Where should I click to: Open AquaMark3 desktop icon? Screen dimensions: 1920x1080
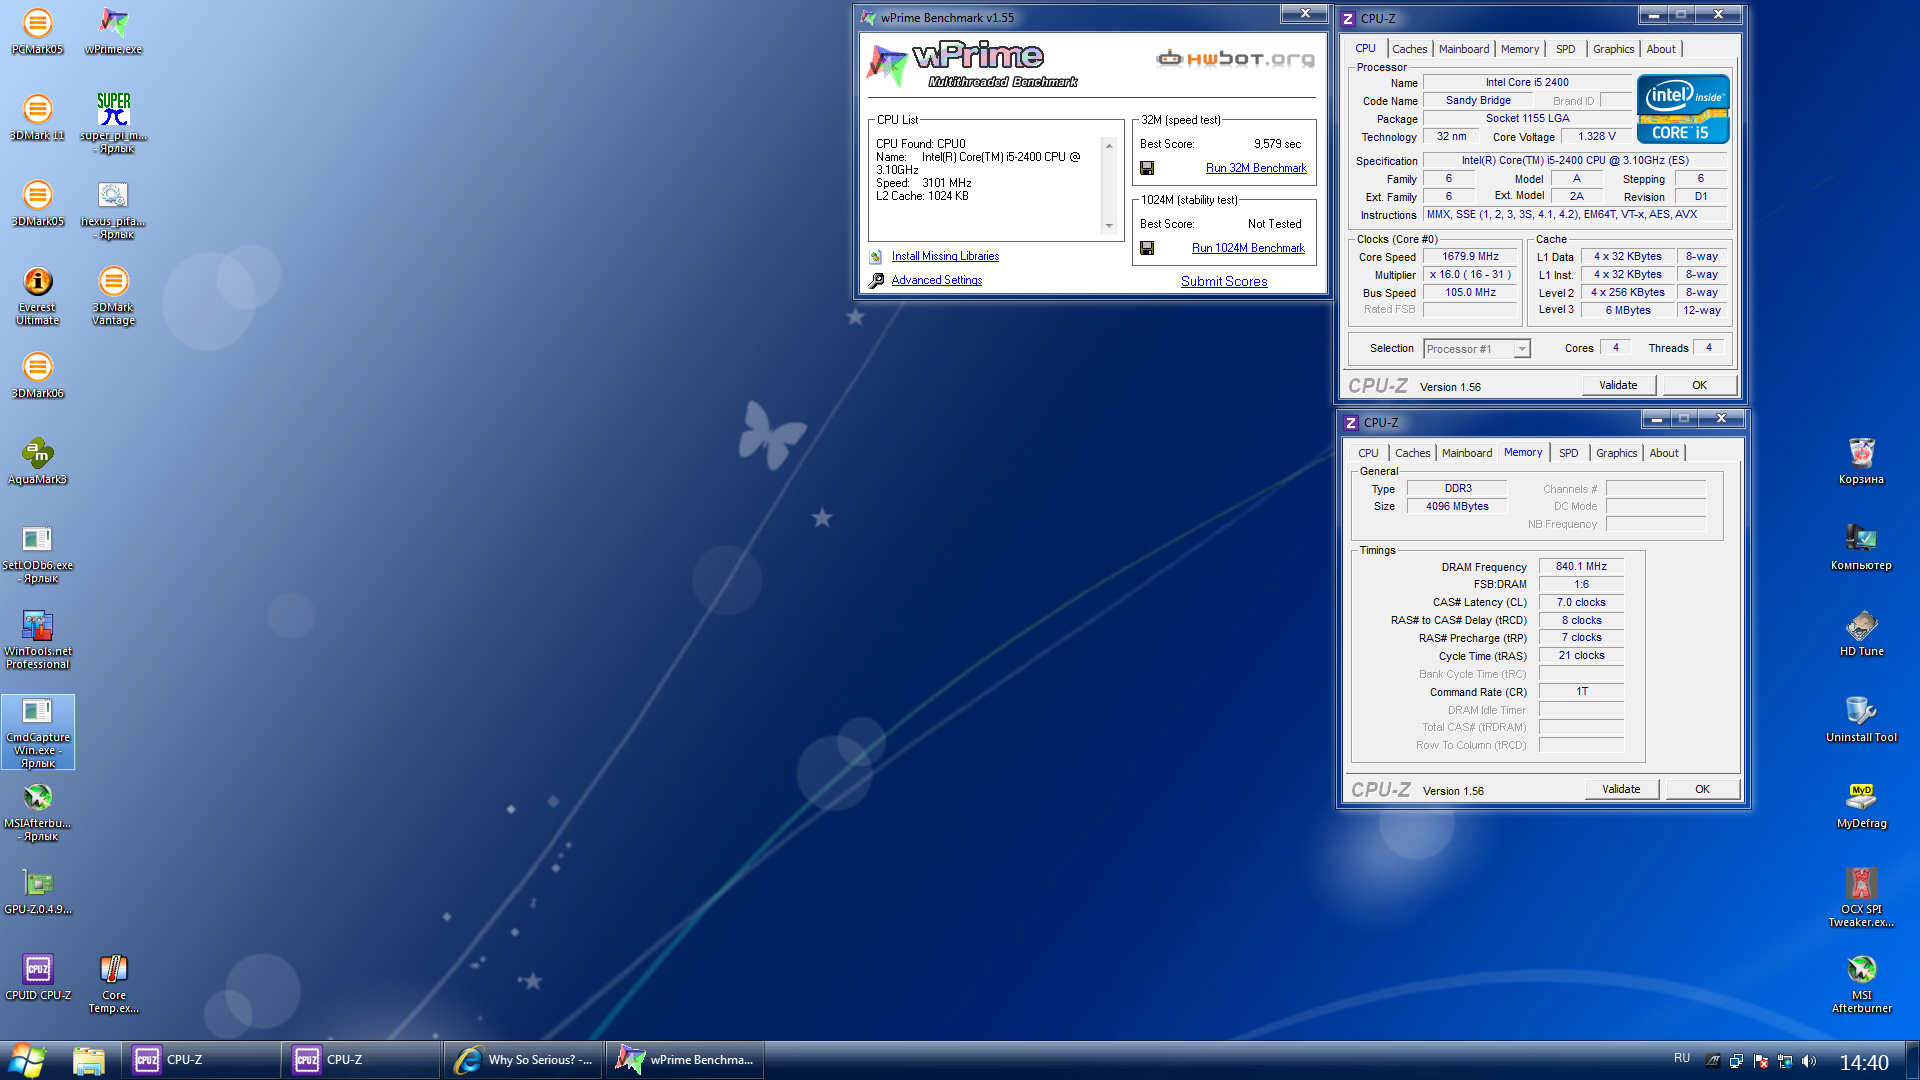coord(38,460)
